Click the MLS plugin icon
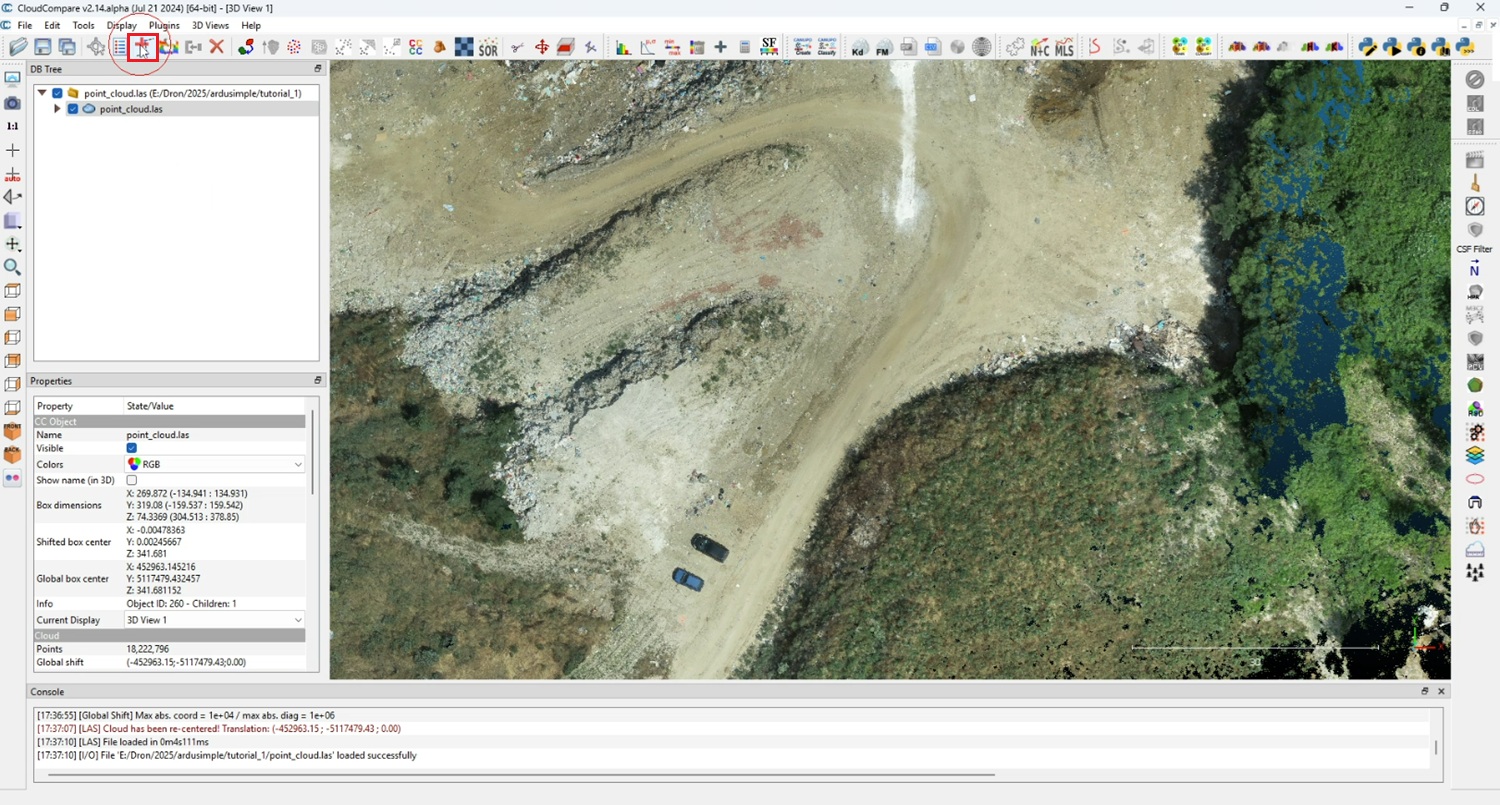This screenshot has height=805, width=1500. (x=1064, y=47)
